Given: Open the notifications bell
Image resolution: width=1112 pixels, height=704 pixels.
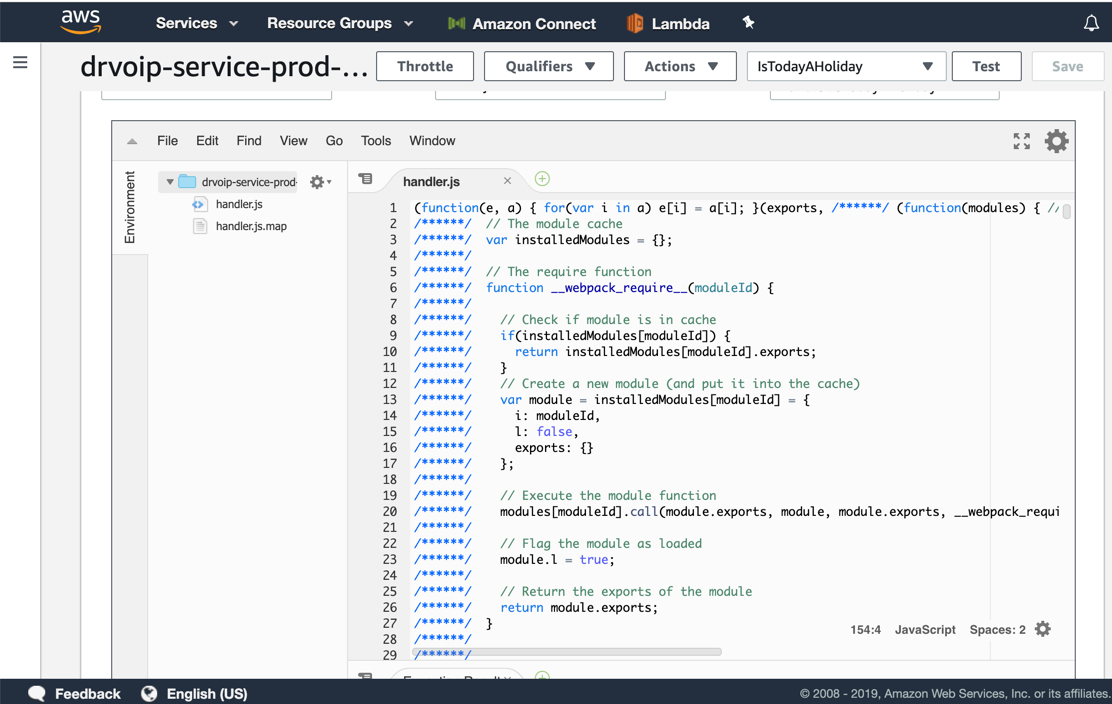Looking at the screenshot, I should tap(1091, 23).
